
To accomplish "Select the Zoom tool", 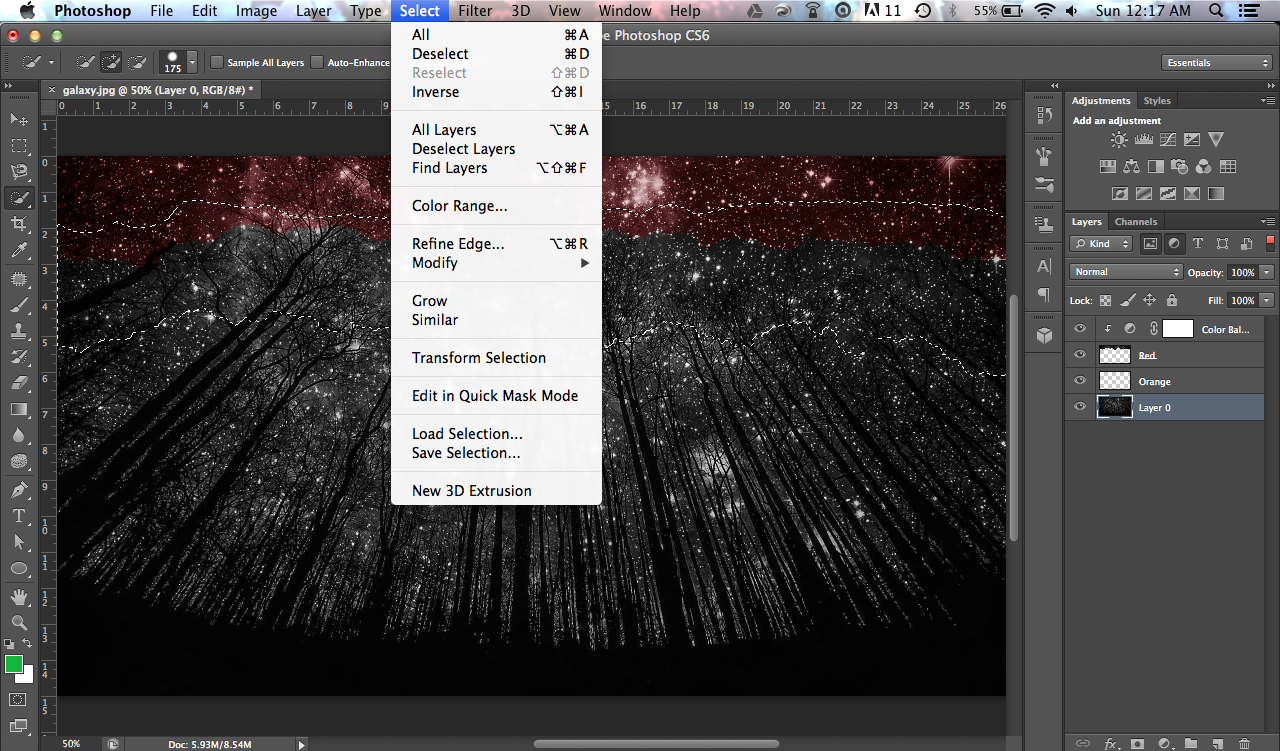I will click(19, 622).
